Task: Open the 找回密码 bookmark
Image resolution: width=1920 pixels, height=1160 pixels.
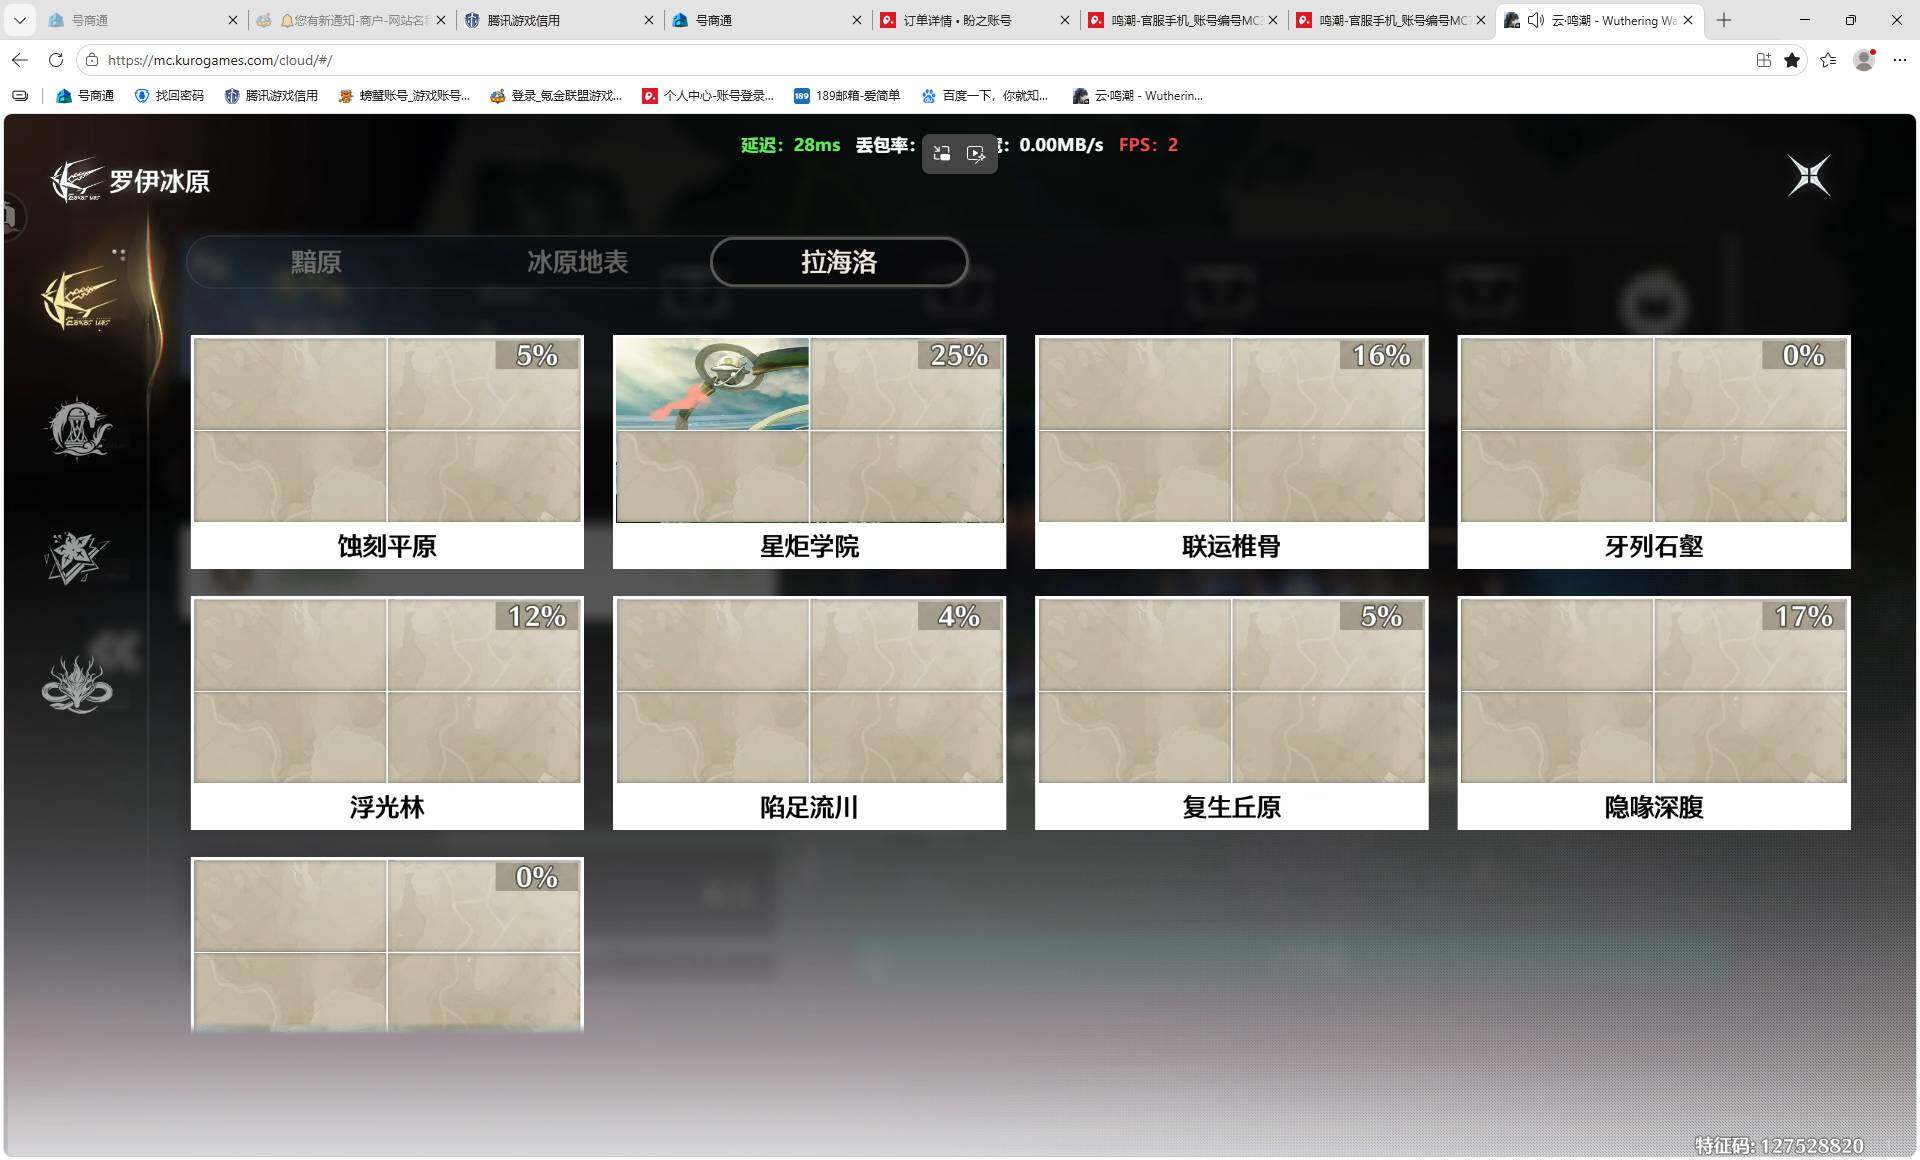Action: coord(169,96)
